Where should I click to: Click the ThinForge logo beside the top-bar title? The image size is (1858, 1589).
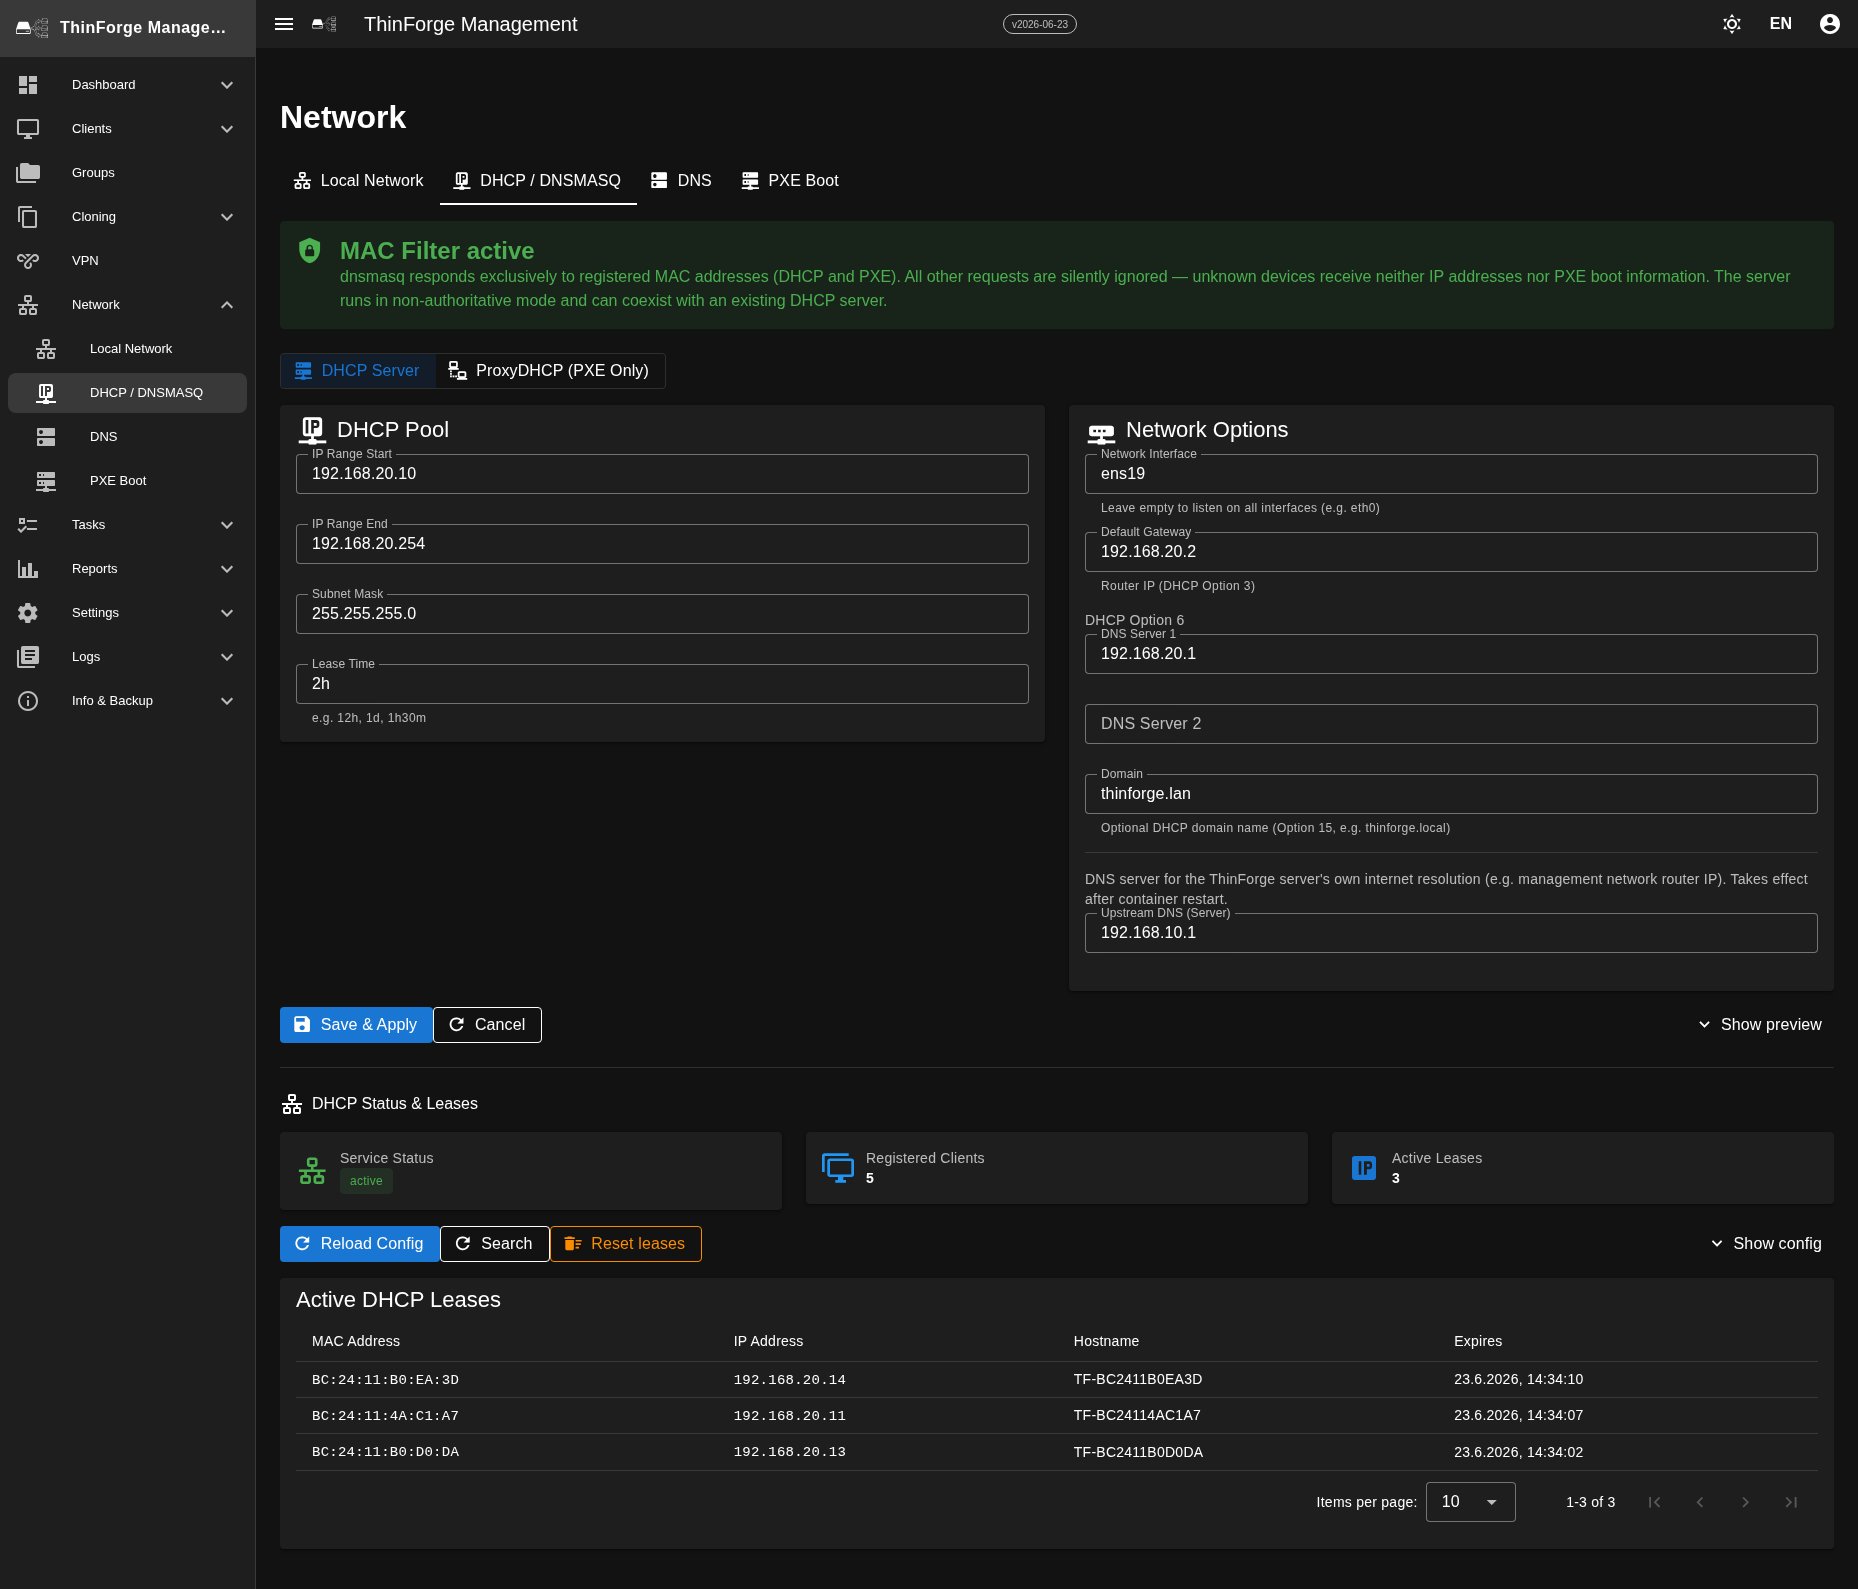click(x=324, y=24)
